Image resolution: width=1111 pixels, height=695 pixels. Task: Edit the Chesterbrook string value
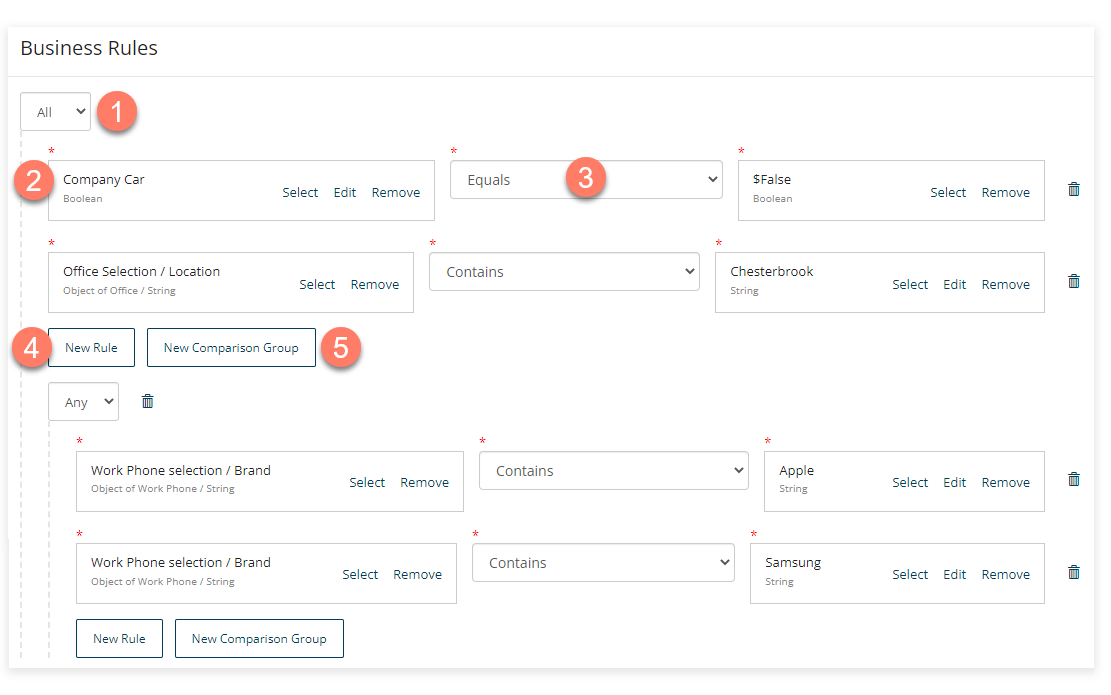954,284
